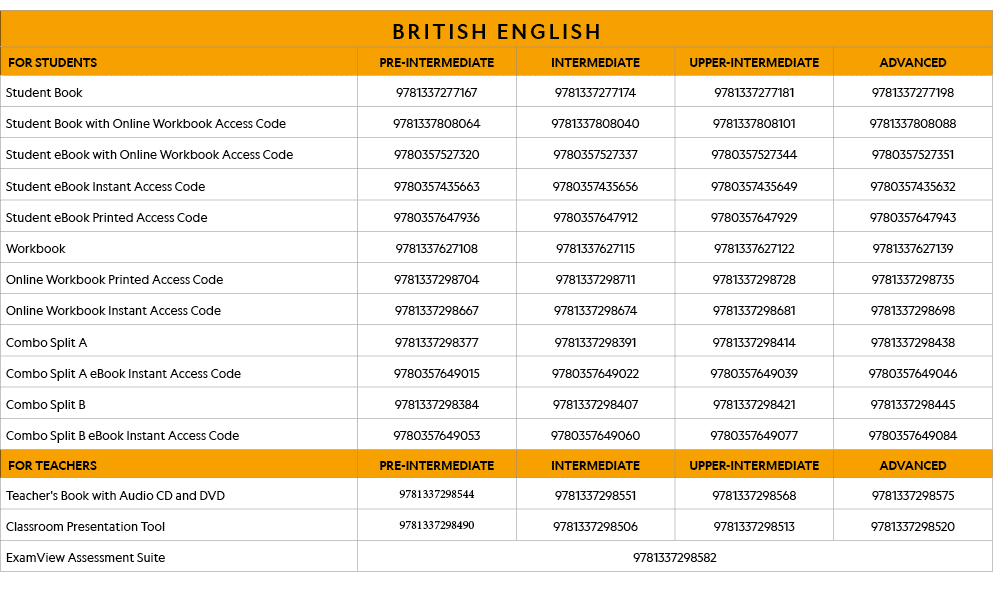Click the BRITISH ENGLISH table title
This screenshot has height=592, width=993.
(496, 32)
